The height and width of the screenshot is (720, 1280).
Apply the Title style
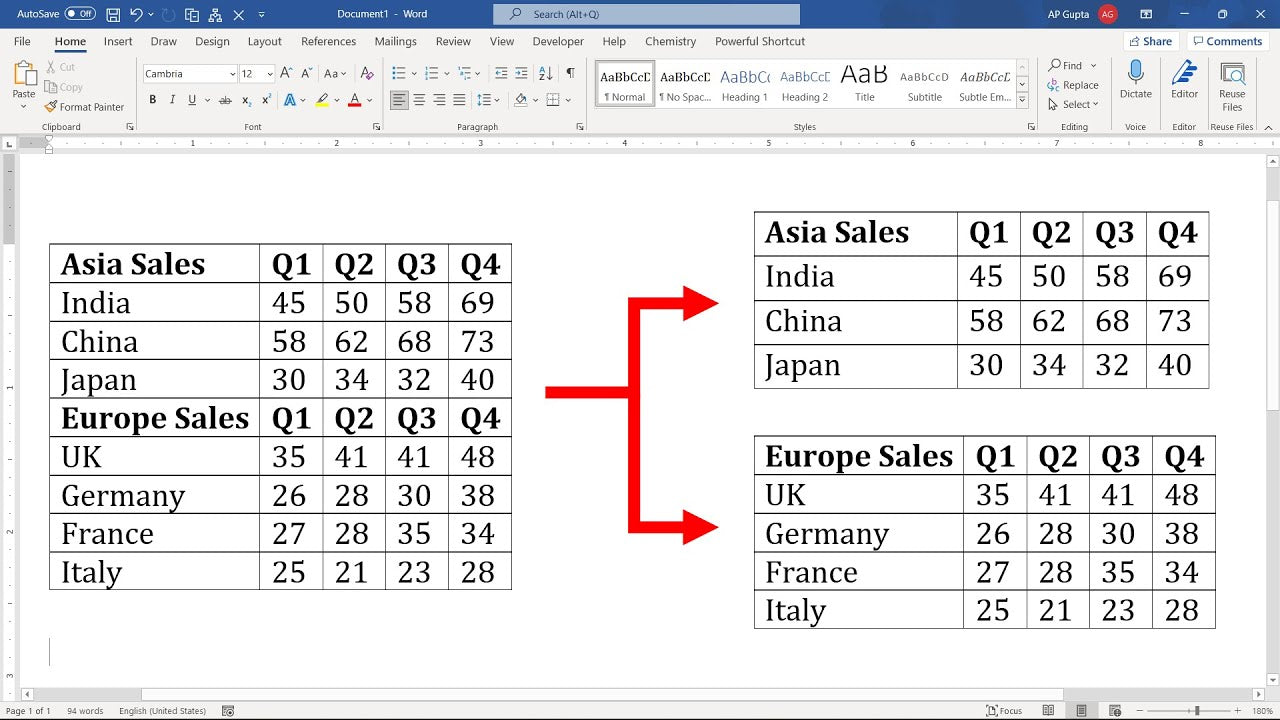coord(864,83)
